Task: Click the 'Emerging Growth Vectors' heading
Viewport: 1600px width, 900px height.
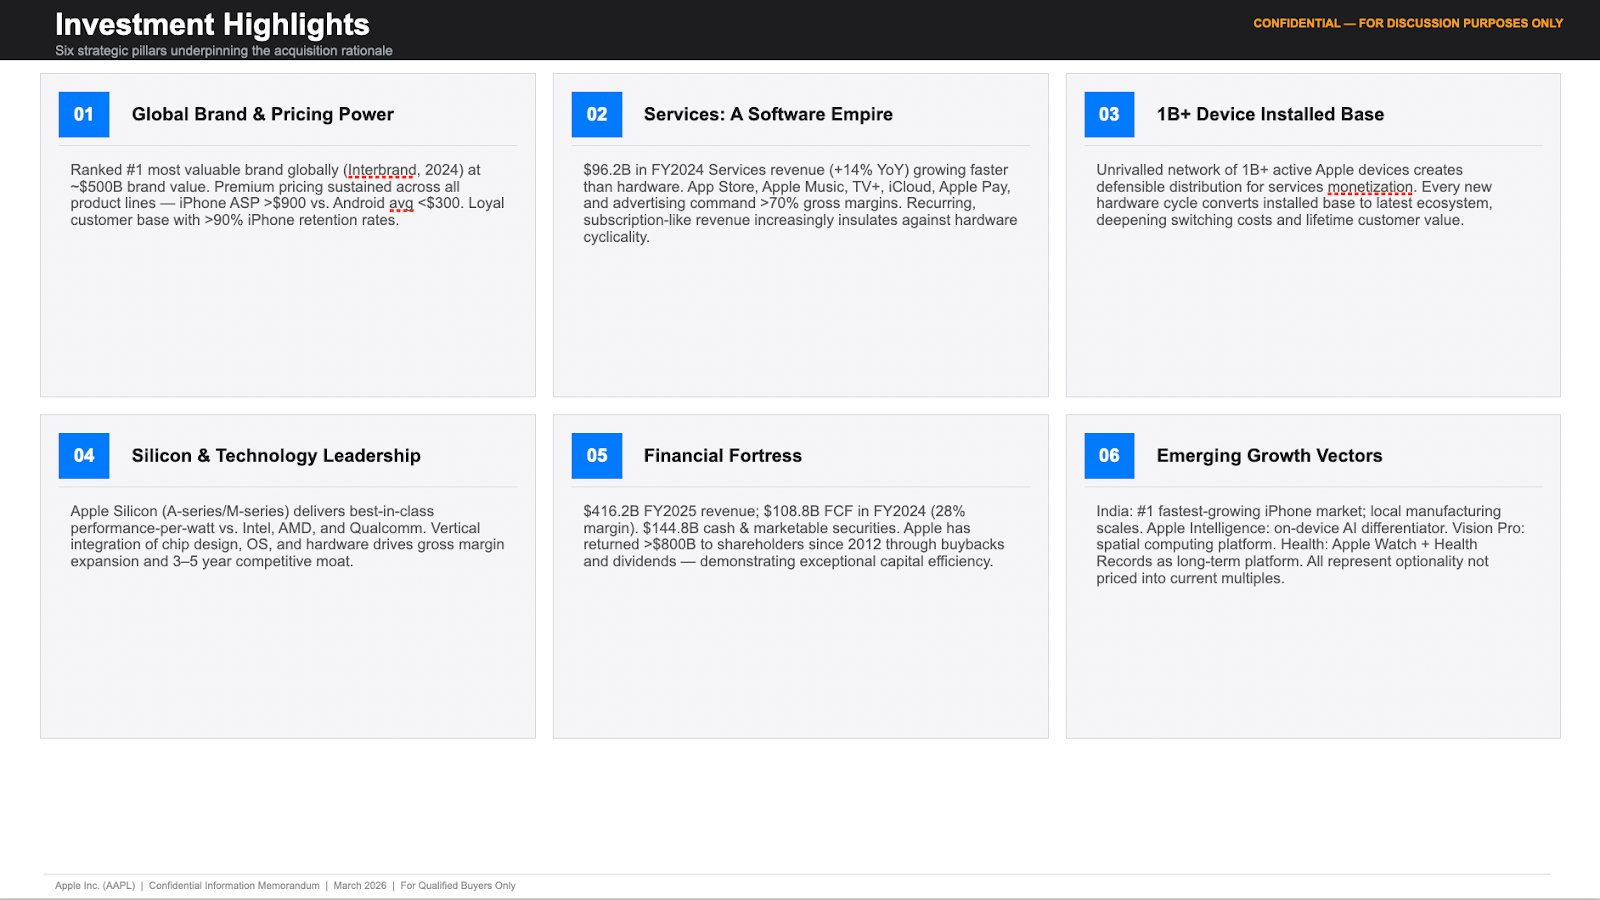Action: pos(1269,456)
